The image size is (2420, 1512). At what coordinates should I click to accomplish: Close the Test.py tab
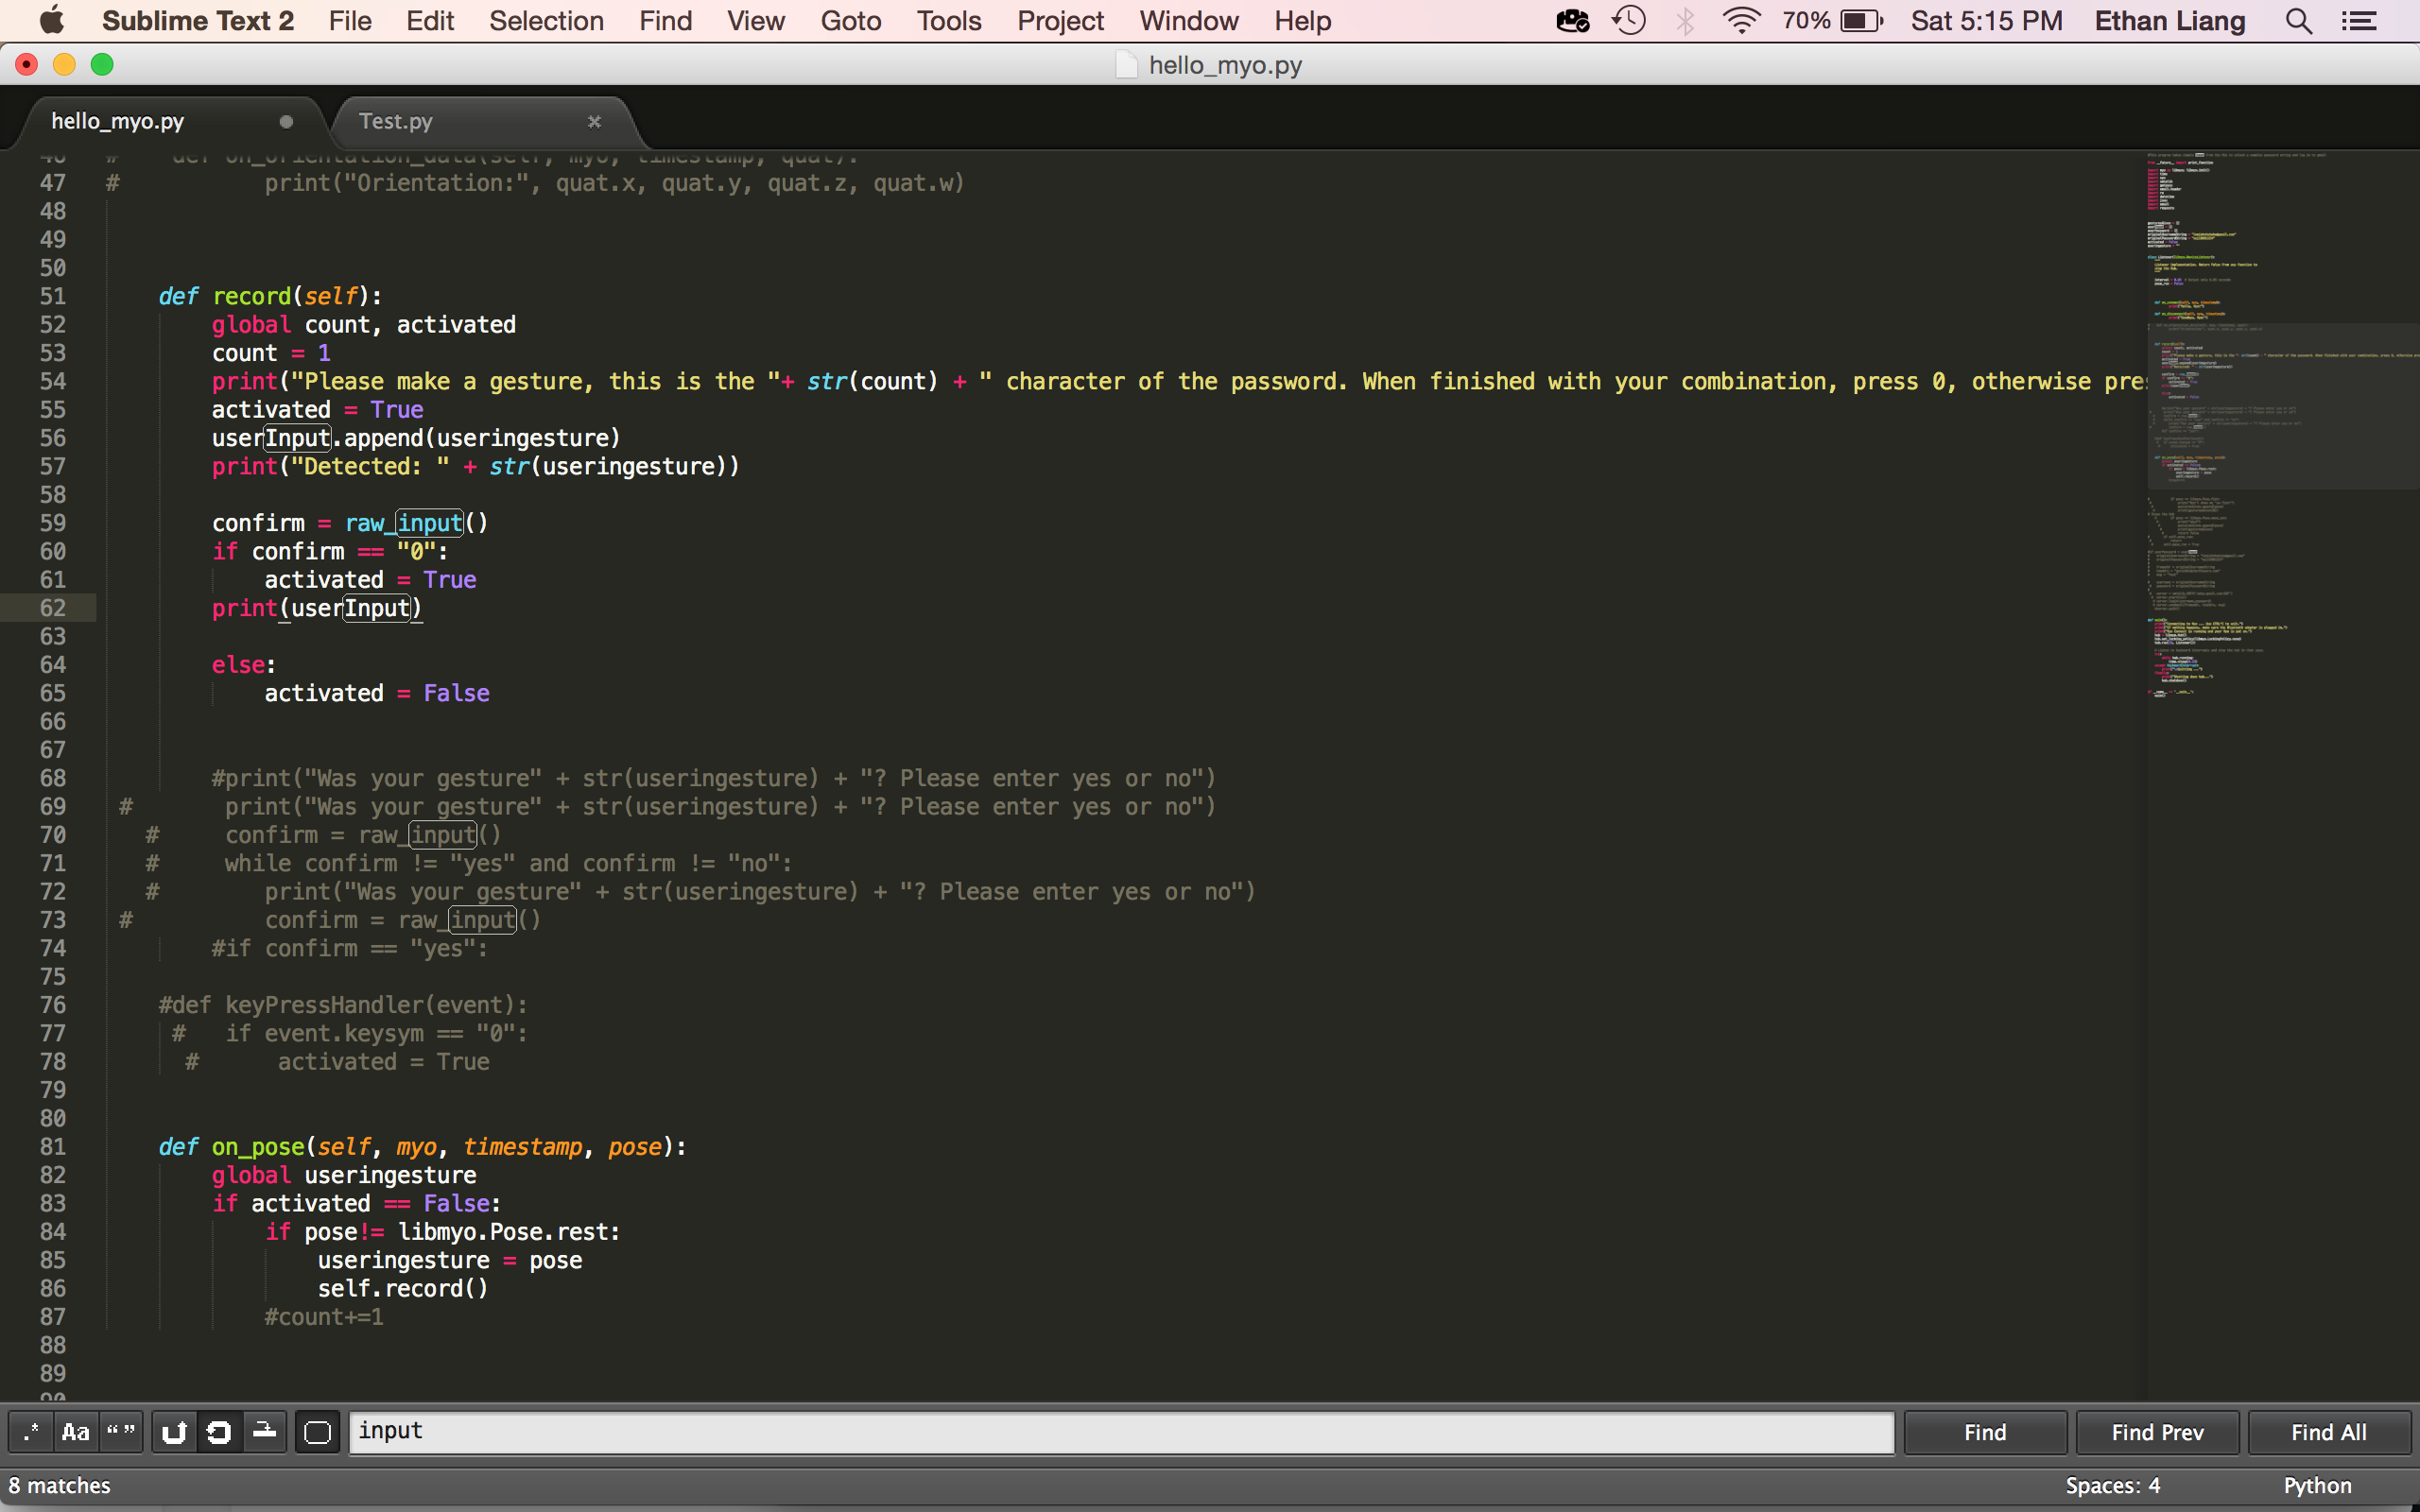(594, 121)
